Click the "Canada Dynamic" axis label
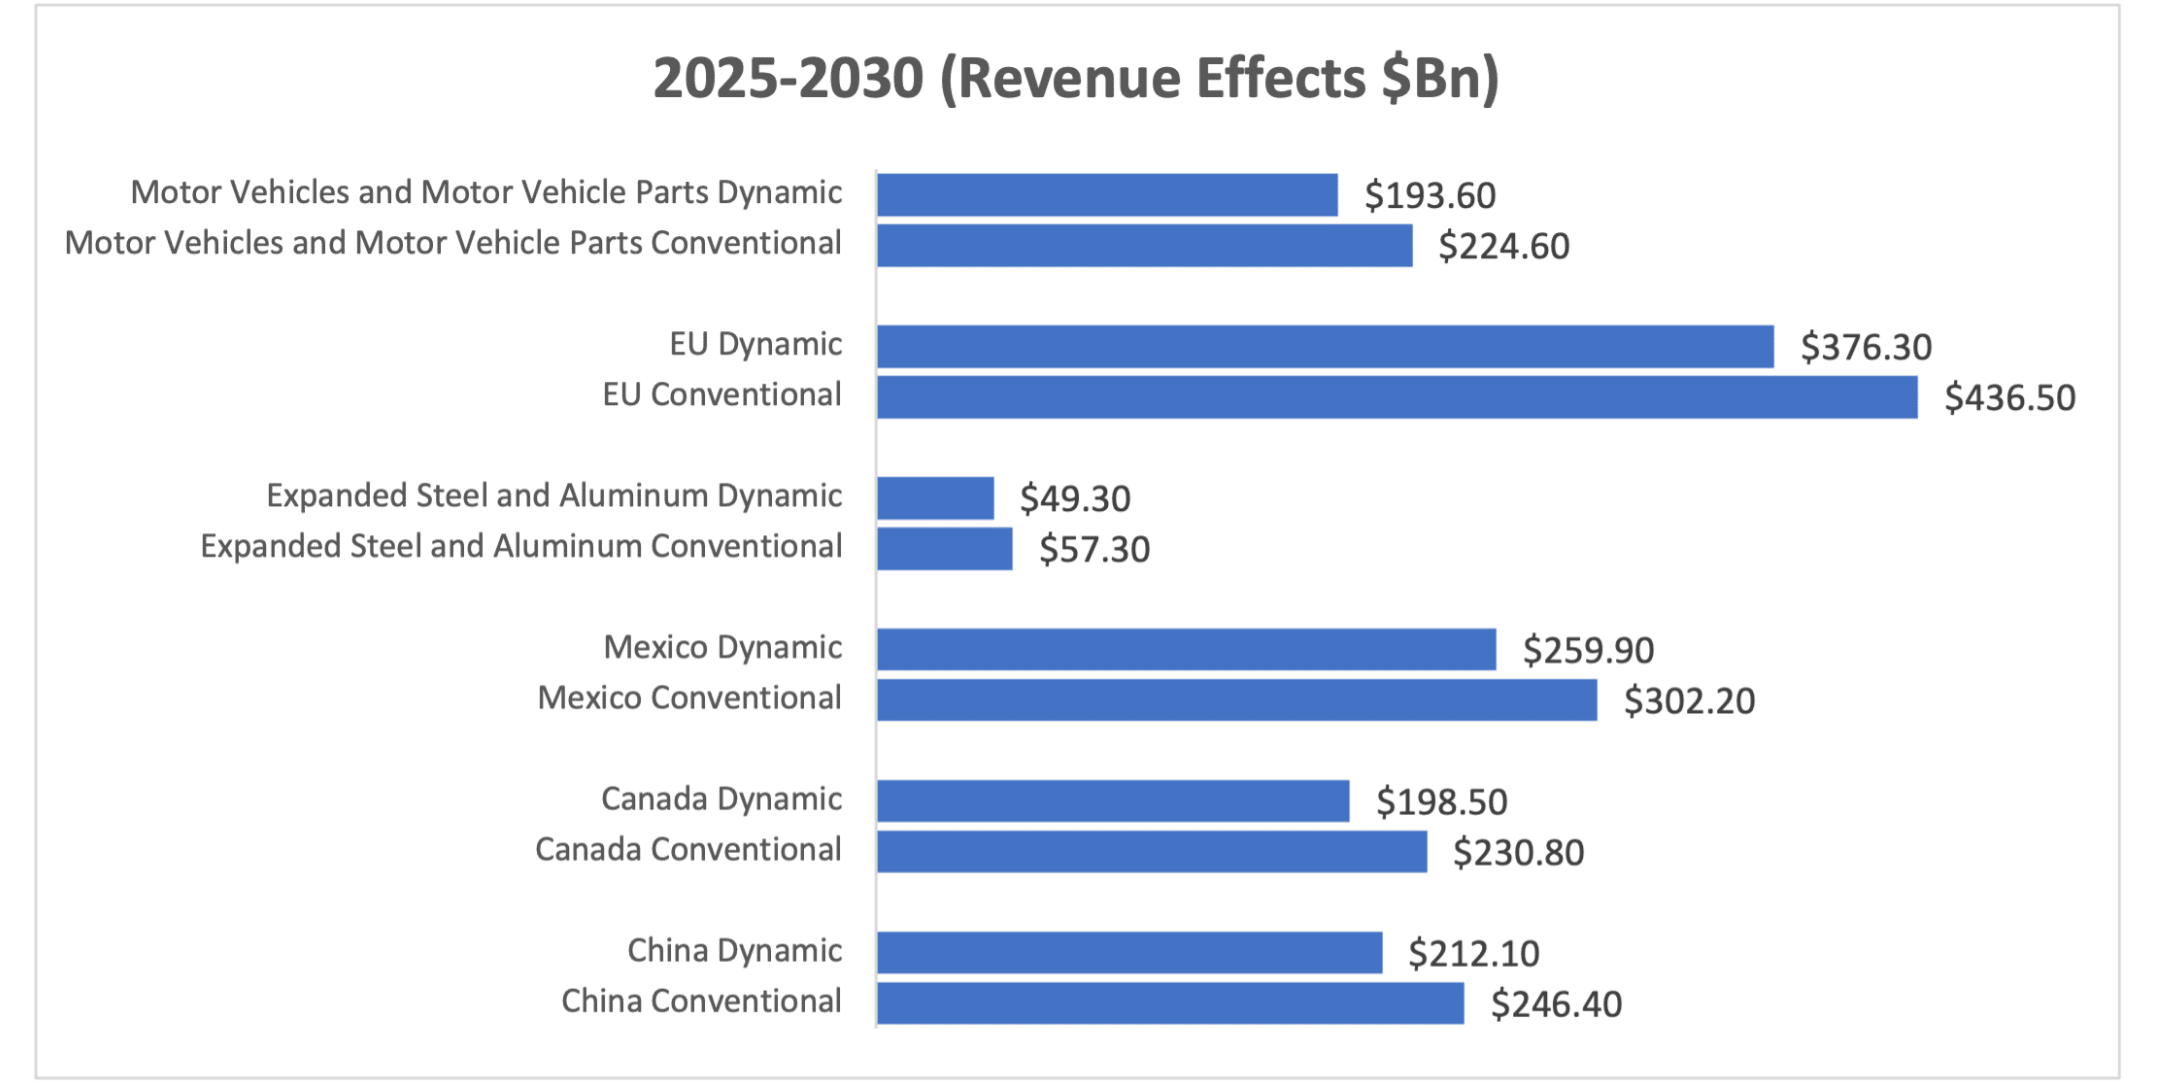The height and width of the screenshot is (1086, 2158). (x=720, y=799)
